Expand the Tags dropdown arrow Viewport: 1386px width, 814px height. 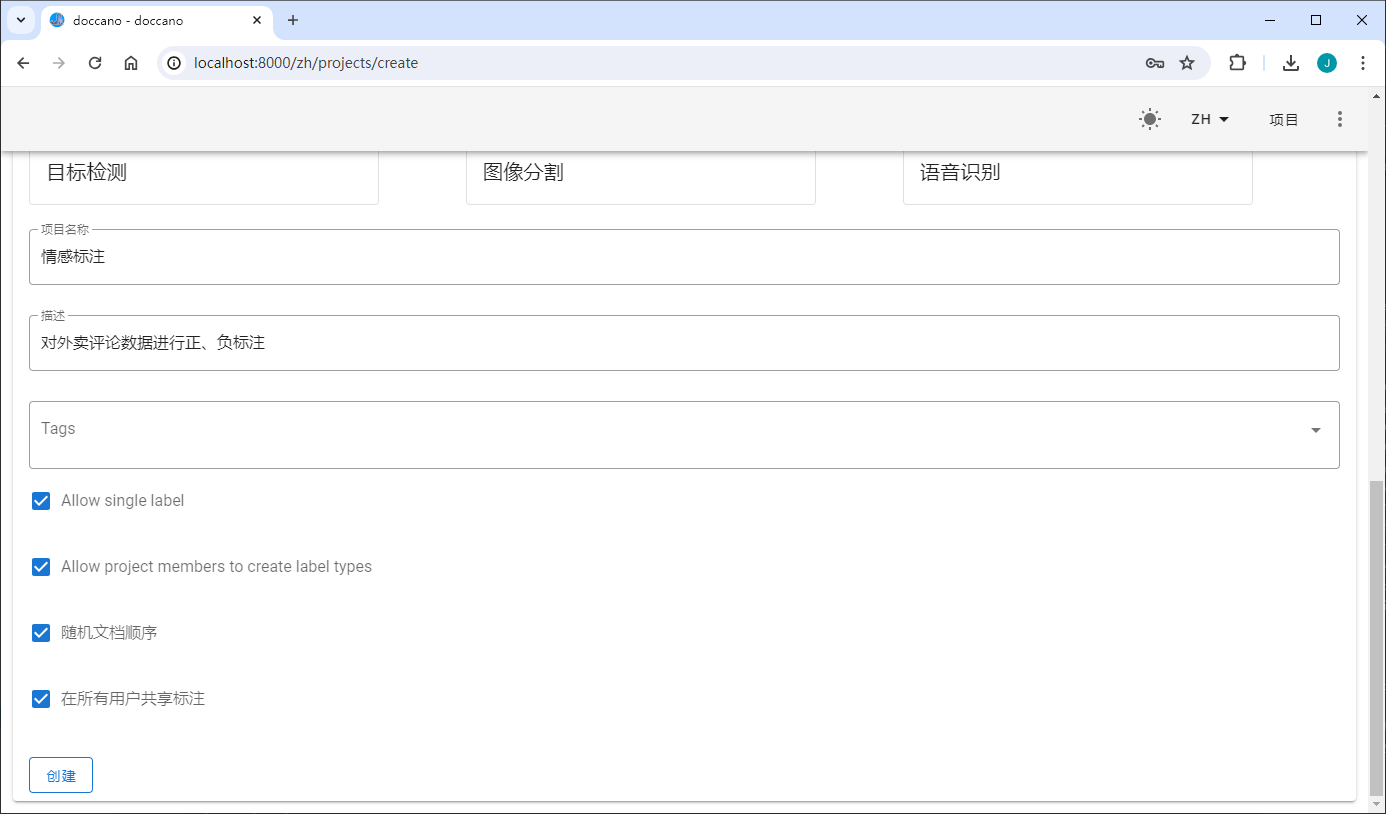pyautogui.click(x=1316, y=430)
